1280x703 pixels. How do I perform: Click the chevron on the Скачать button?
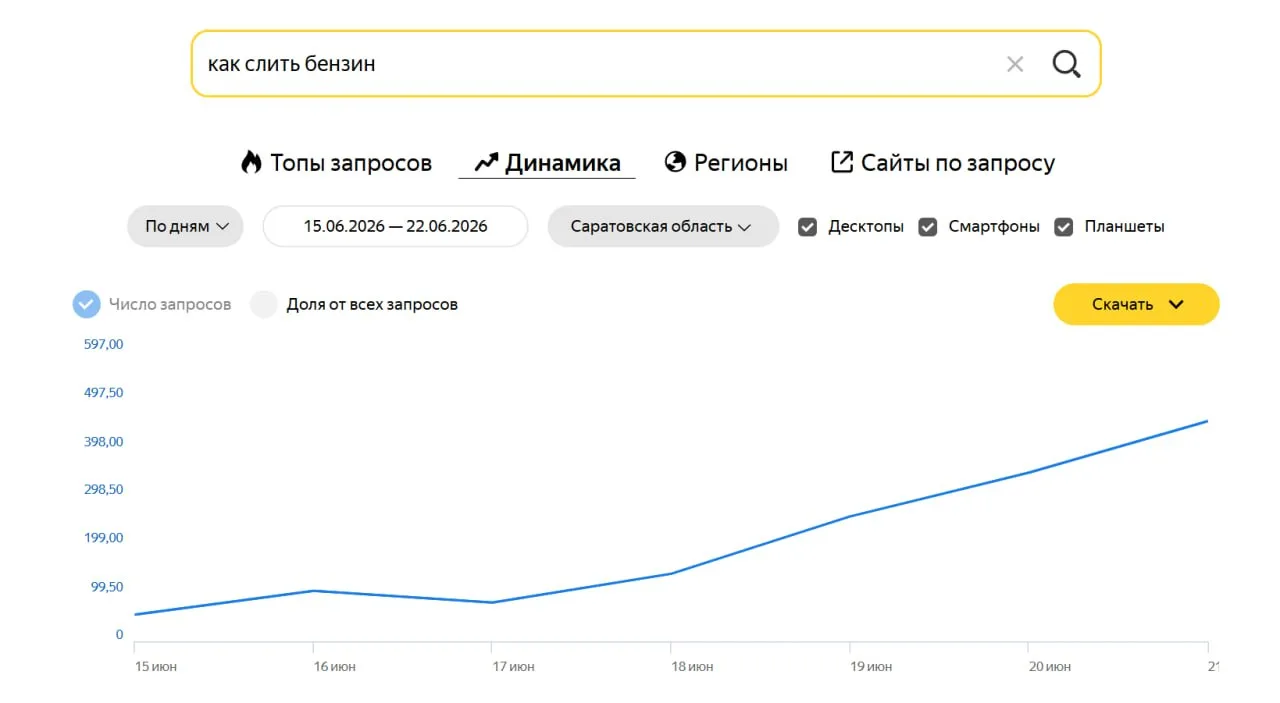(x=1176, y=304)
